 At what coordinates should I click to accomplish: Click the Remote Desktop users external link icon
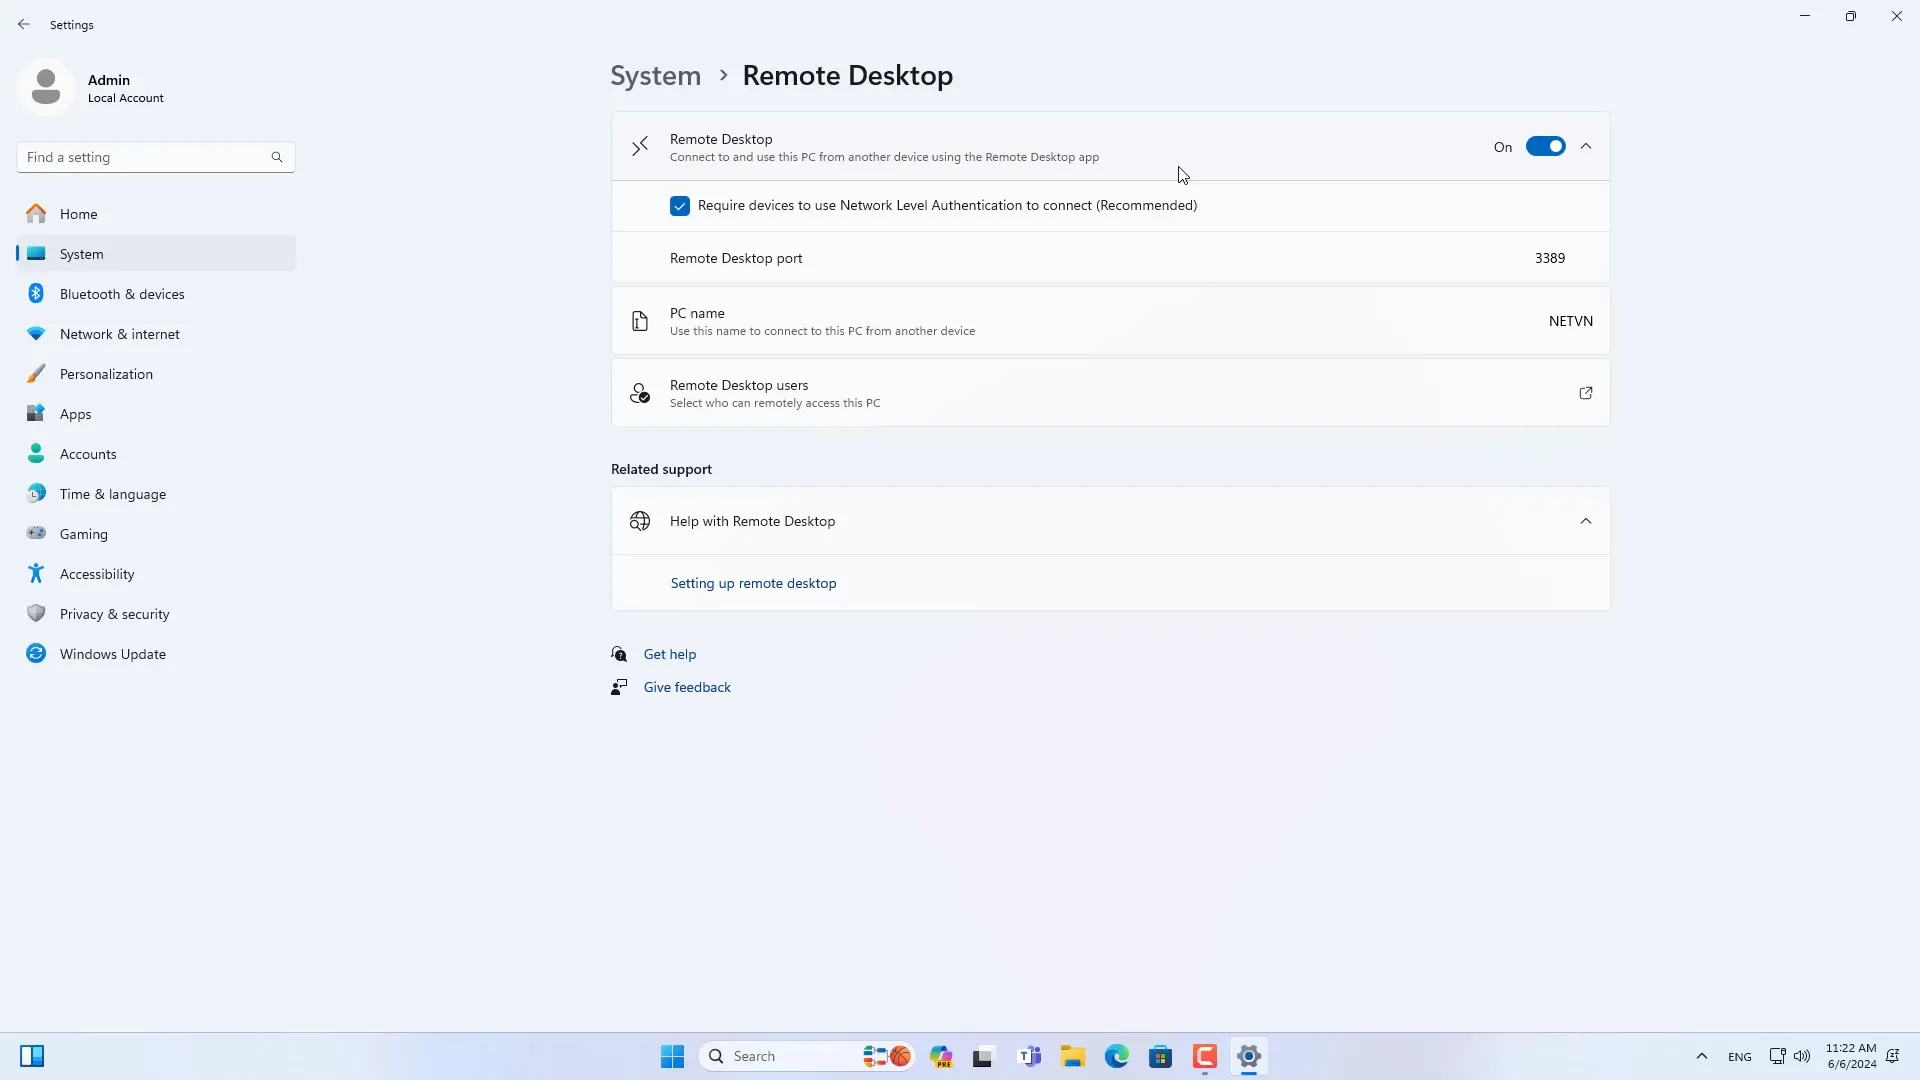(1586, 393)
